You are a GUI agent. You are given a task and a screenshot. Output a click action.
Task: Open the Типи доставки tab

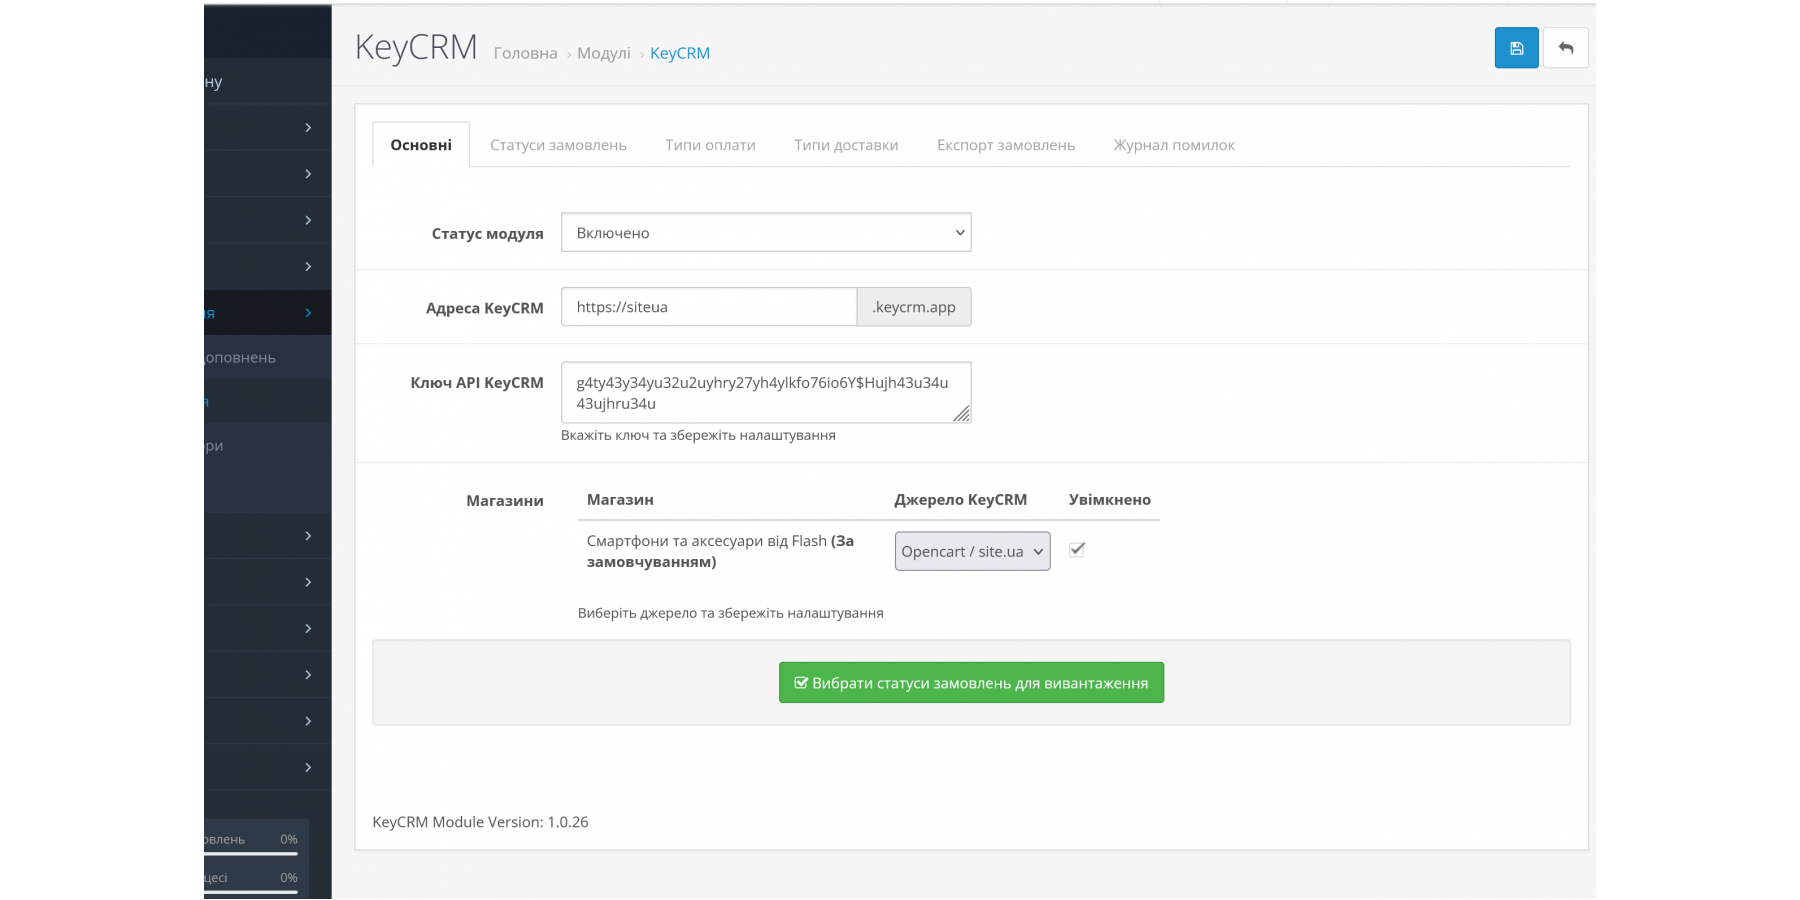(x=846, y=145)
